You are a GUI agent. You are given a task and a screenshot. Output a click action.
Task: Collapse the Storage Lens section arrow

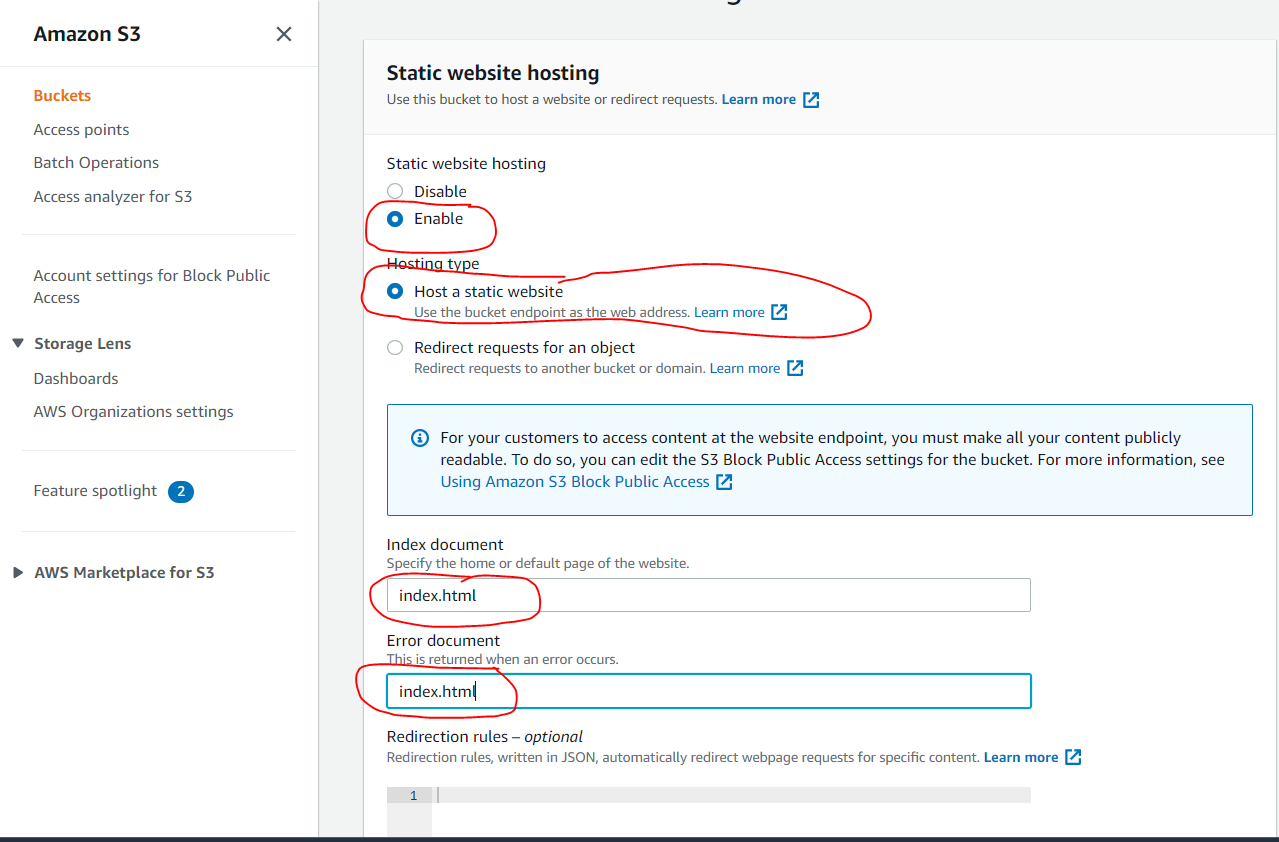coord(17,343)
